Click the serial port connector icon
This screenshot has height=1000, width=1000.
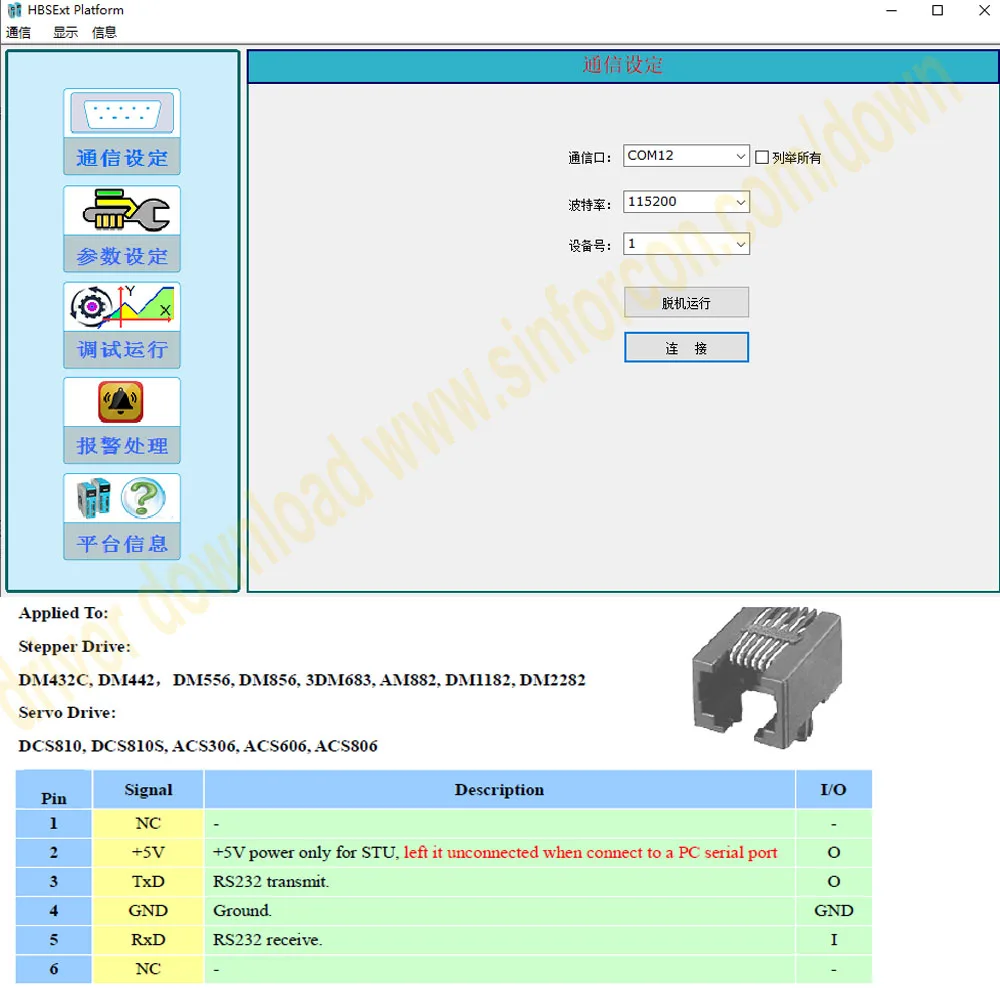coord(122,114)
